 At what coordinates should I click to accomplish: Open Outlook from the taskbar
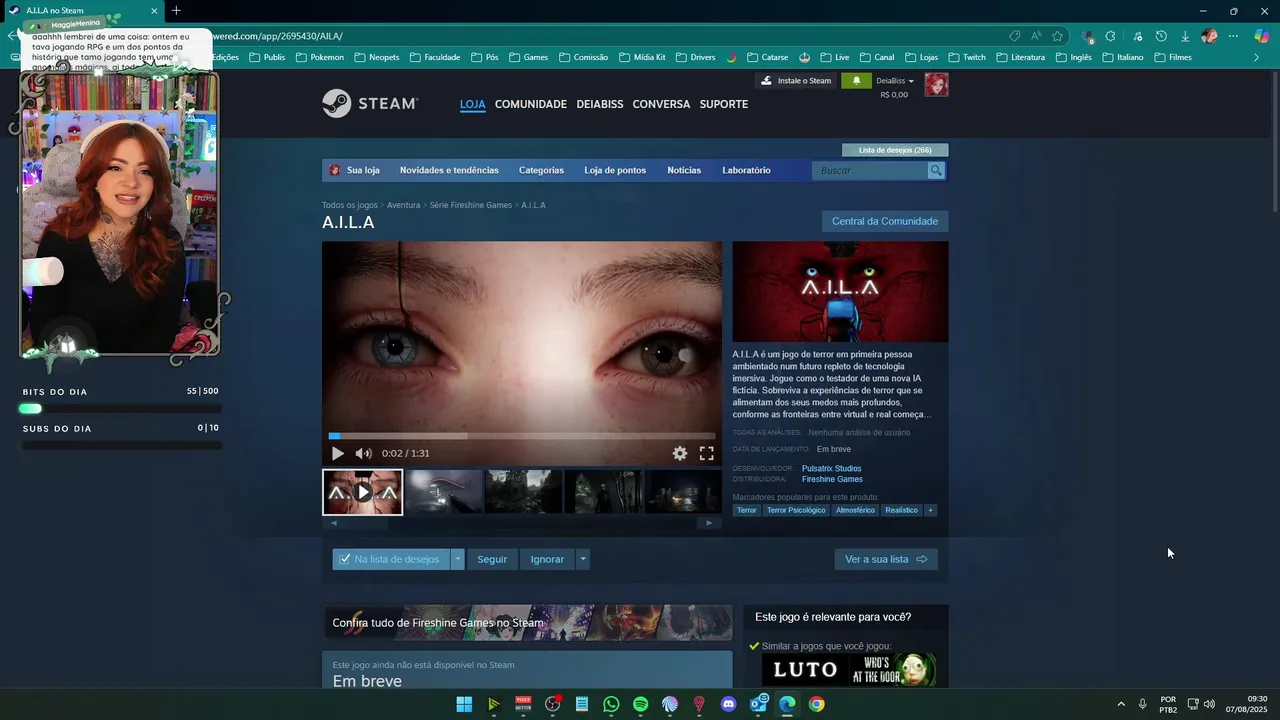[x=758, y=704]
